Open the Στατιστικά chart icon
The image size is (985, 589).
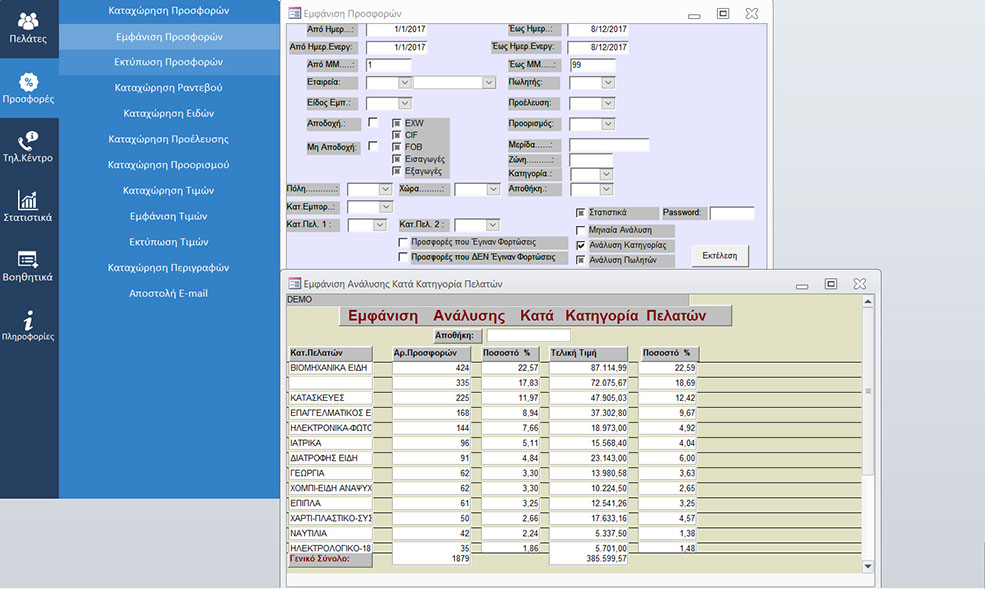point(29,205)
